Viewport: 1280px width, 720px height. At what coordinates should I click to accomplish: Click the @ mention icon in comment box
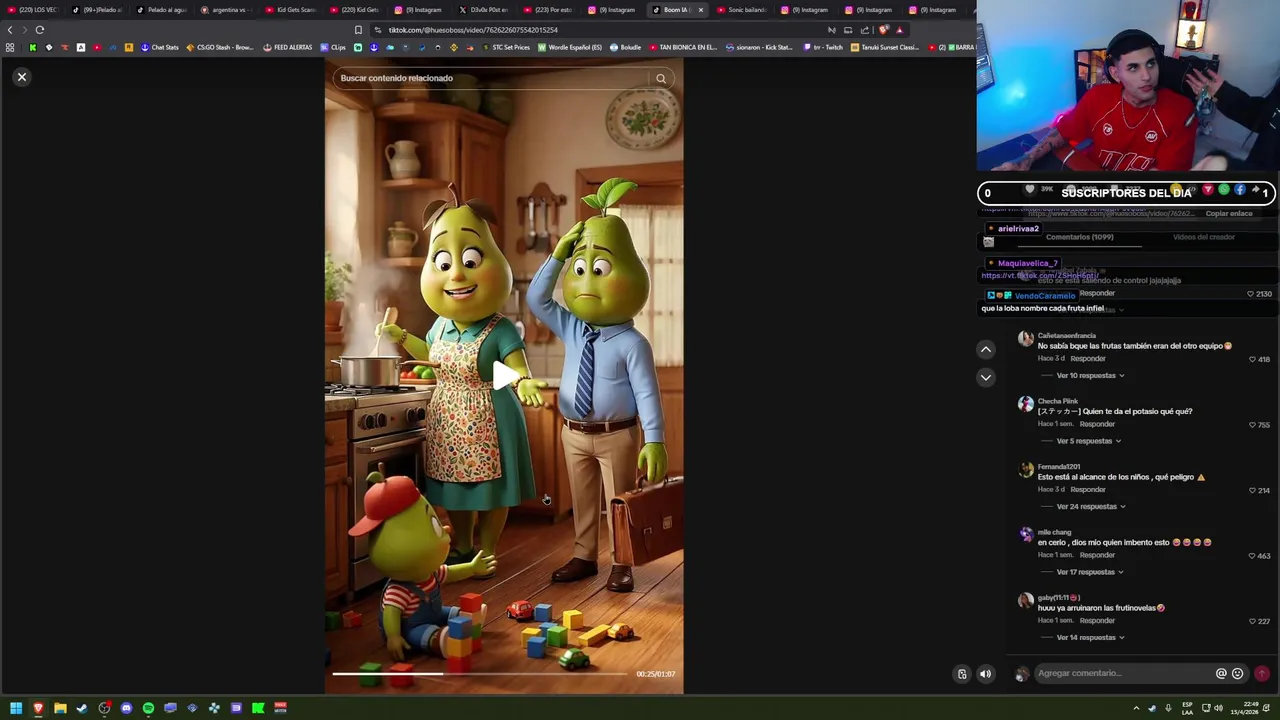1221,674
